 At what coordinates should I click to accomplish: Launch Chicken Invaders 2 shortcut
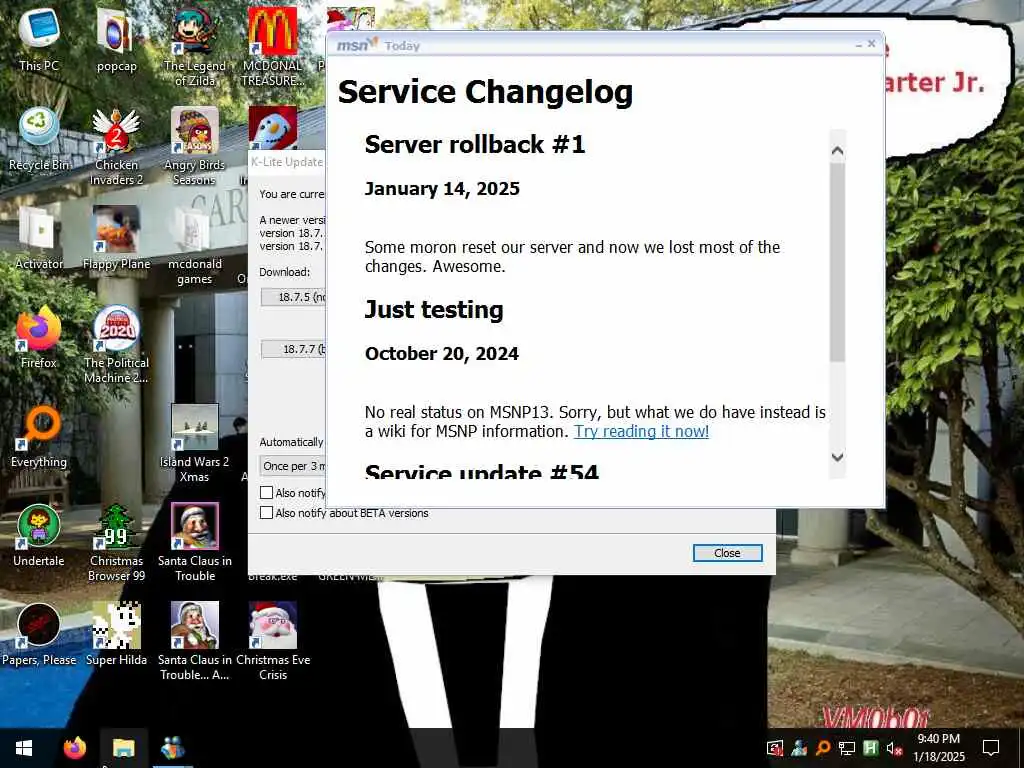(x=116, y=146)
